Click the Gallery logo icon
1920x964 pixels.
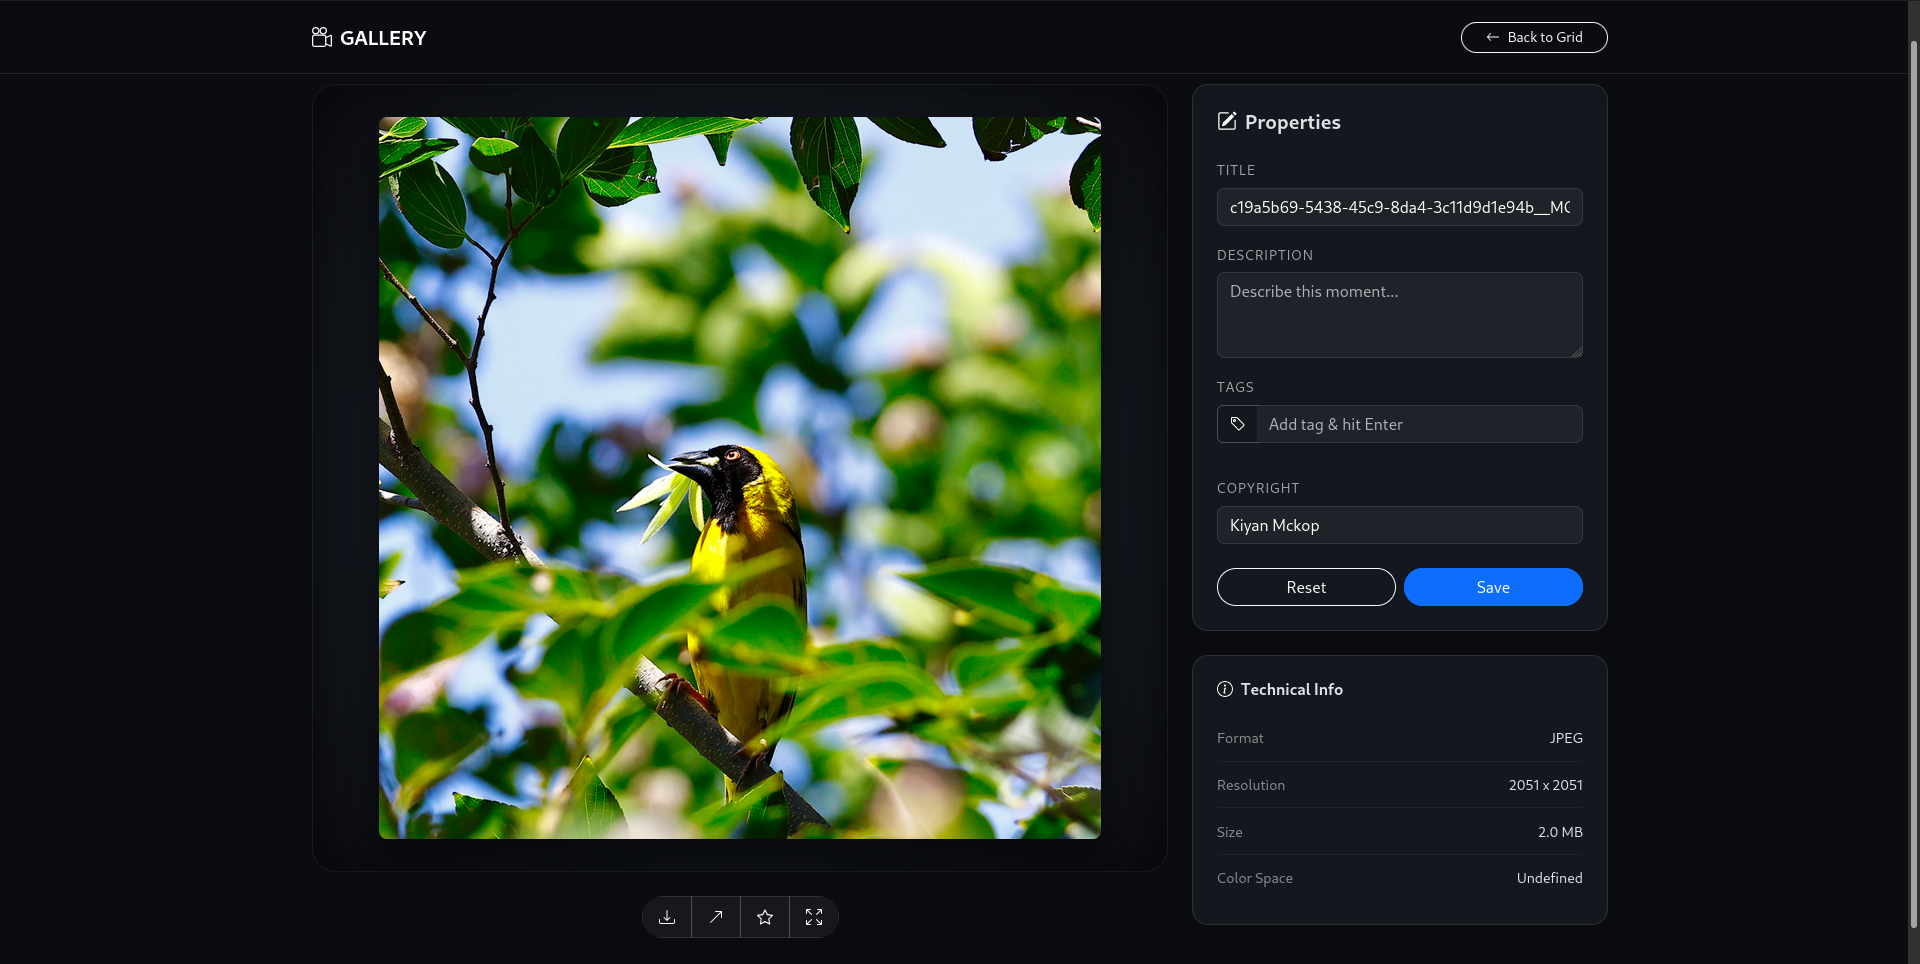click(x=321, y=37)
